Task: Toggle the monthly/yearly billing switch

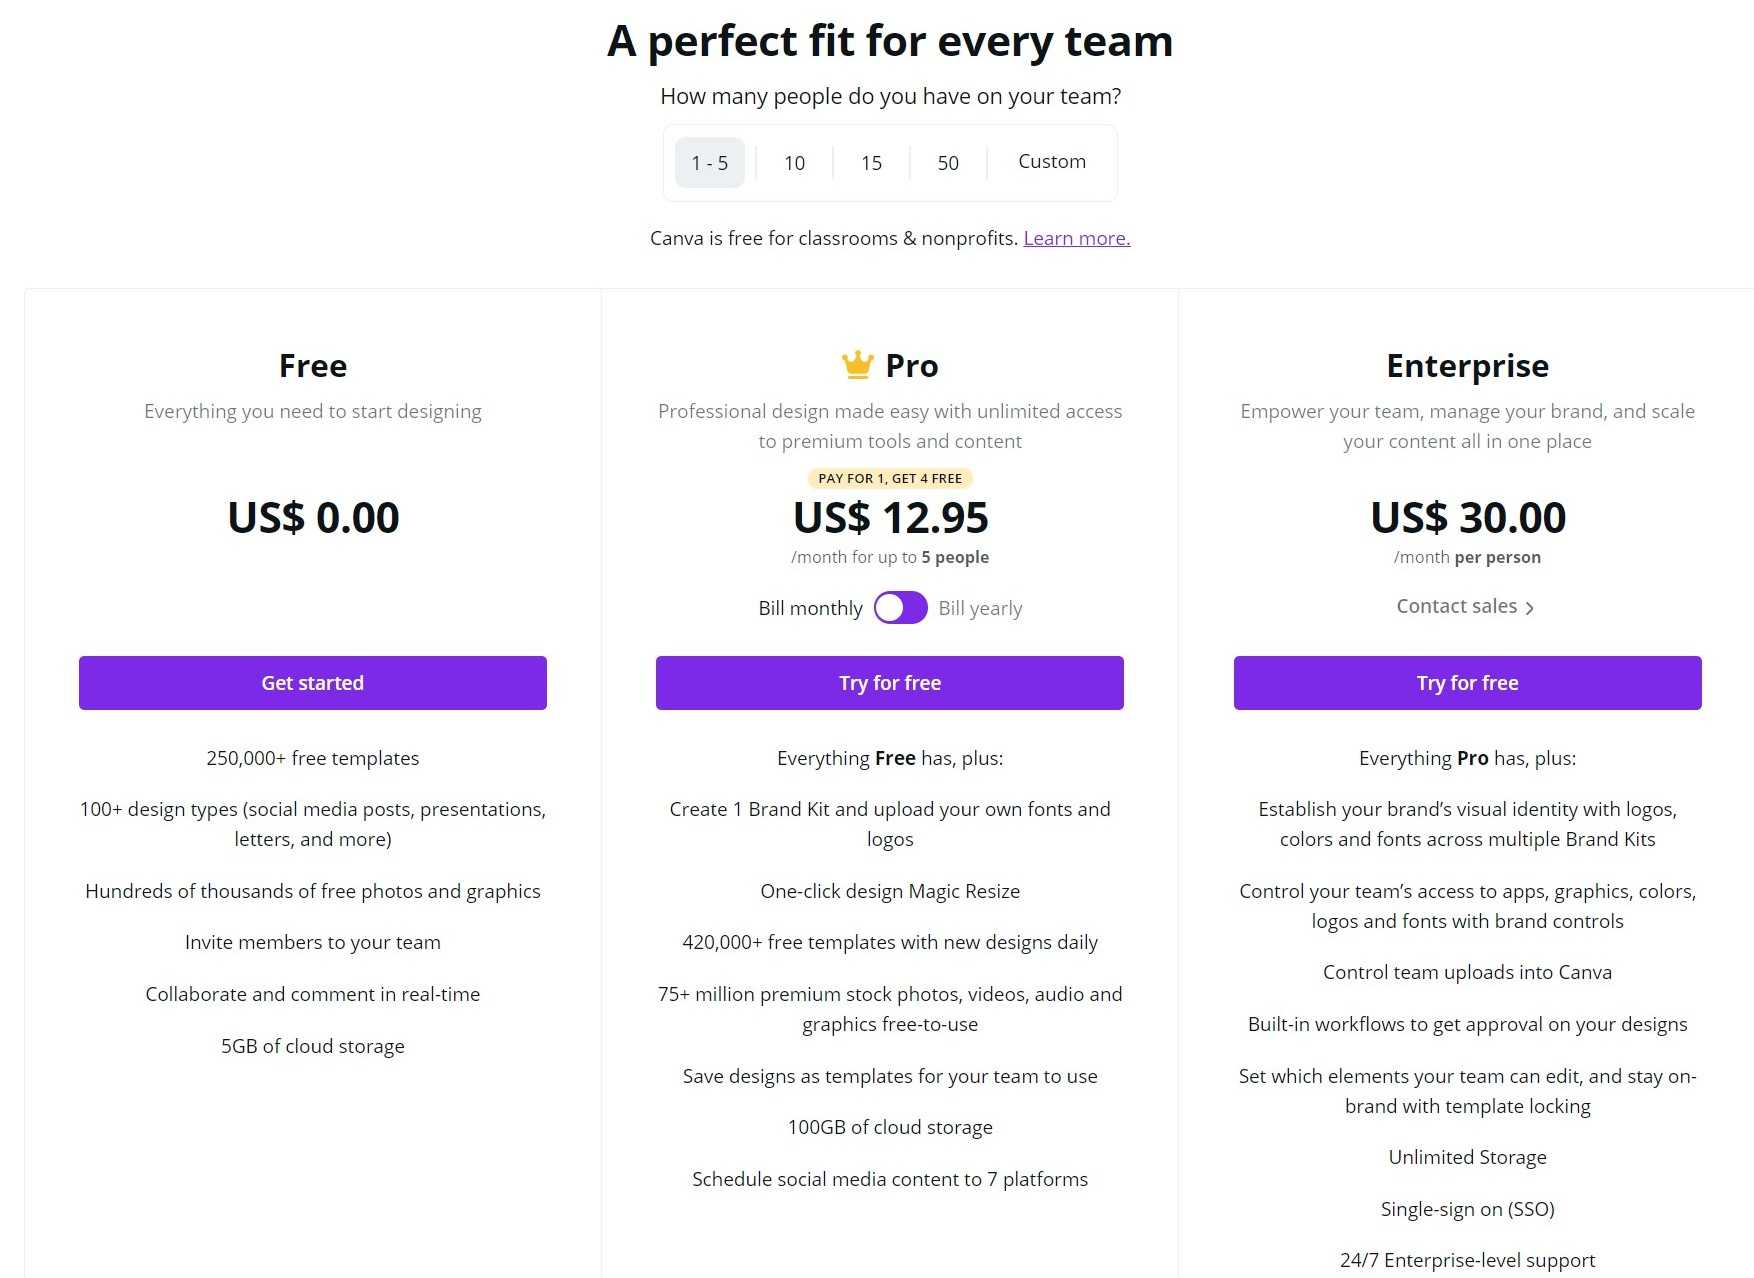Action: tap(900, 608)
